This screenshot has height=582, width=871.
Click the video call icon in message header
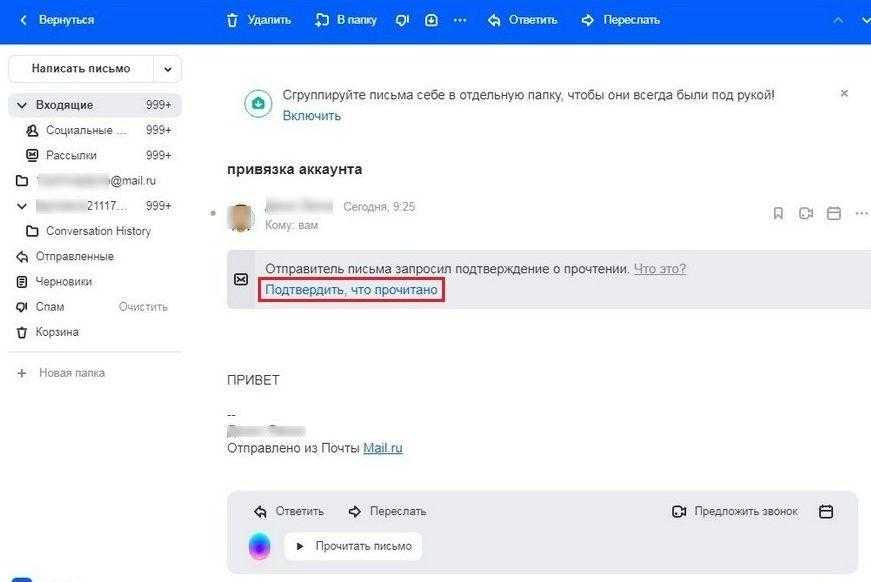(x=806, y=213)
